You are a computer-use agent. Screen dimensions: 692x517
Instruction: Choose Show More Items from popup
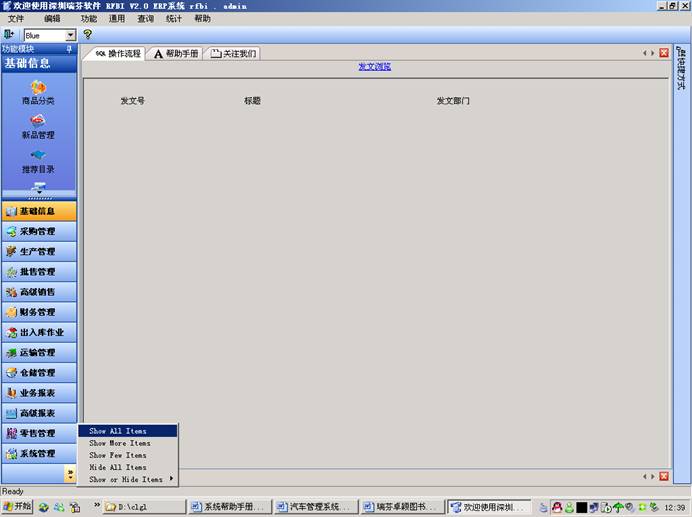[120, 443]
